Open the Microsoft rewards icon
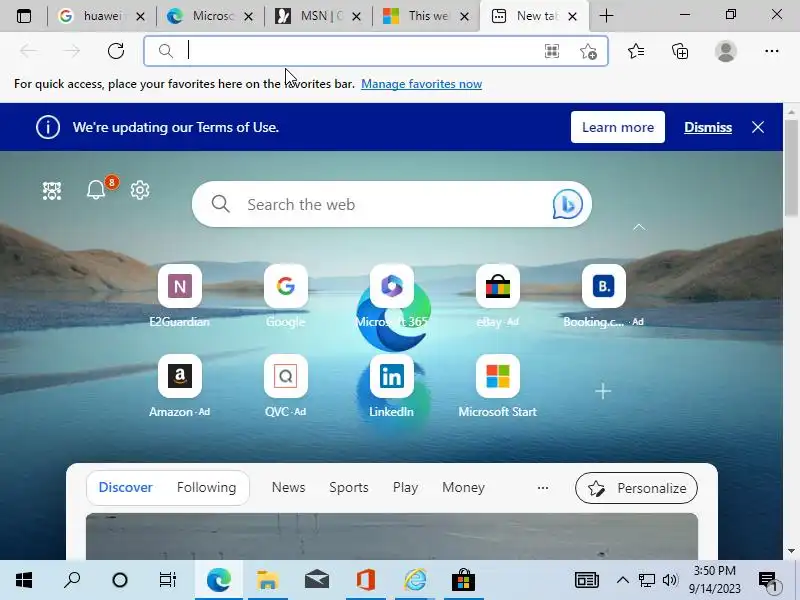 click(x=52, y=190)
